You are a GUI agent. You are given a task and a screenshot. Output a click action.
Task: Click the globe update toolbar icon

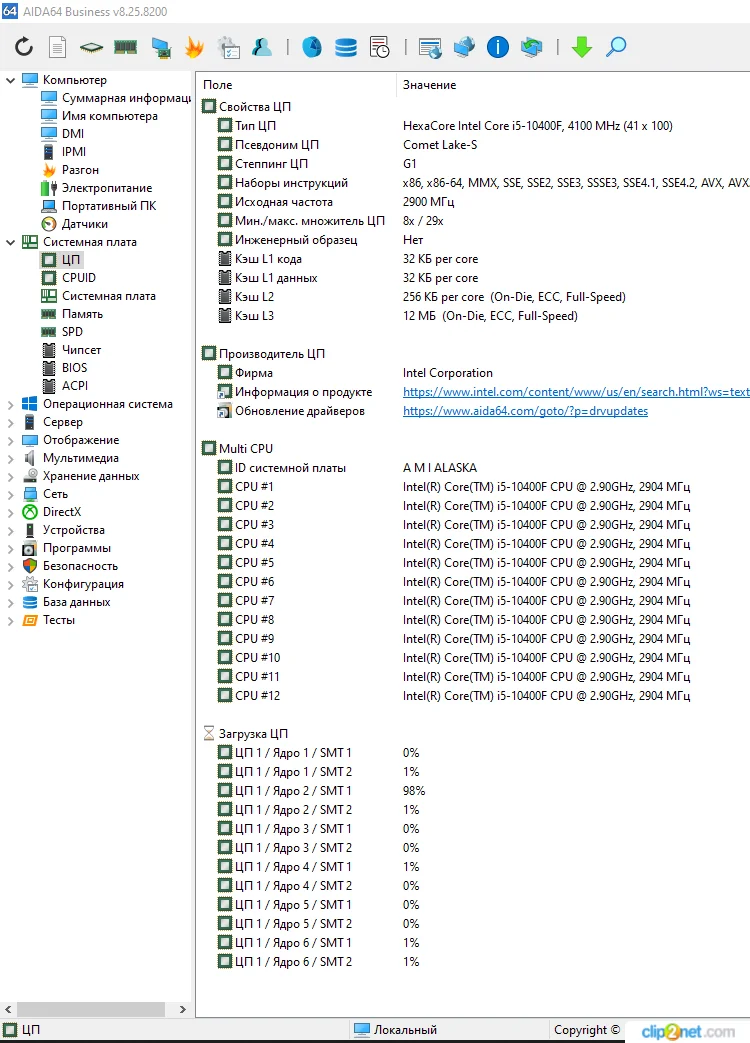click(x=531, y=47)
